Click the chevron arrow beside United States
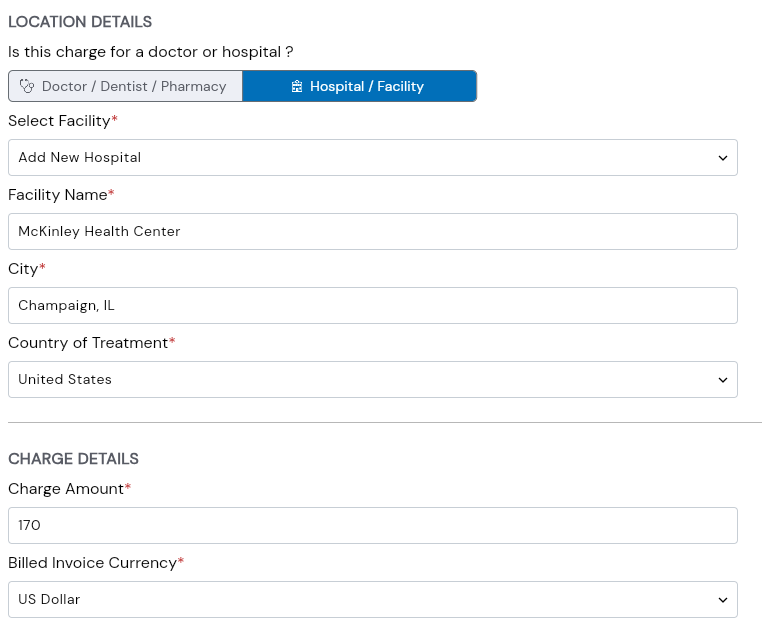The width and height of the screenshot is (762, 633). [723, 380]
